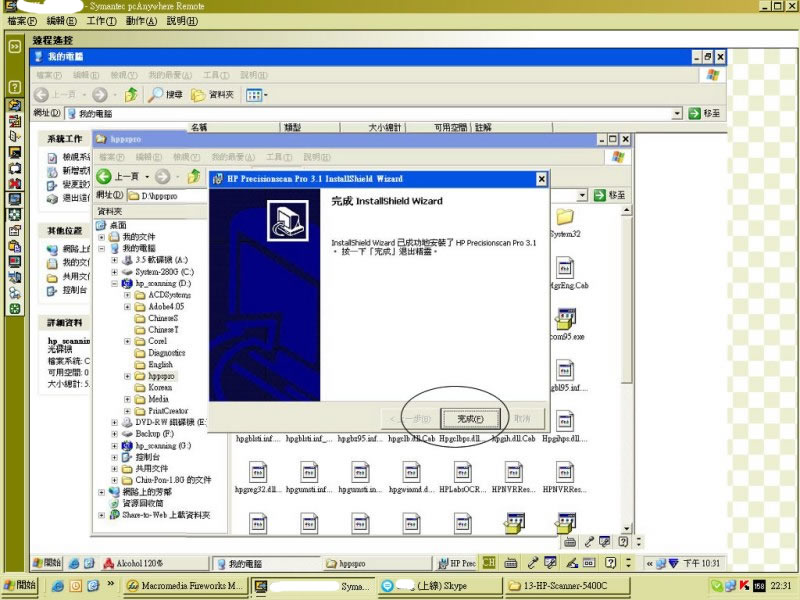The width and height of the screenshot is (800, 600).
Task: Click the up-folder icon in hppspro toolbar
Action: coord(194,177)
